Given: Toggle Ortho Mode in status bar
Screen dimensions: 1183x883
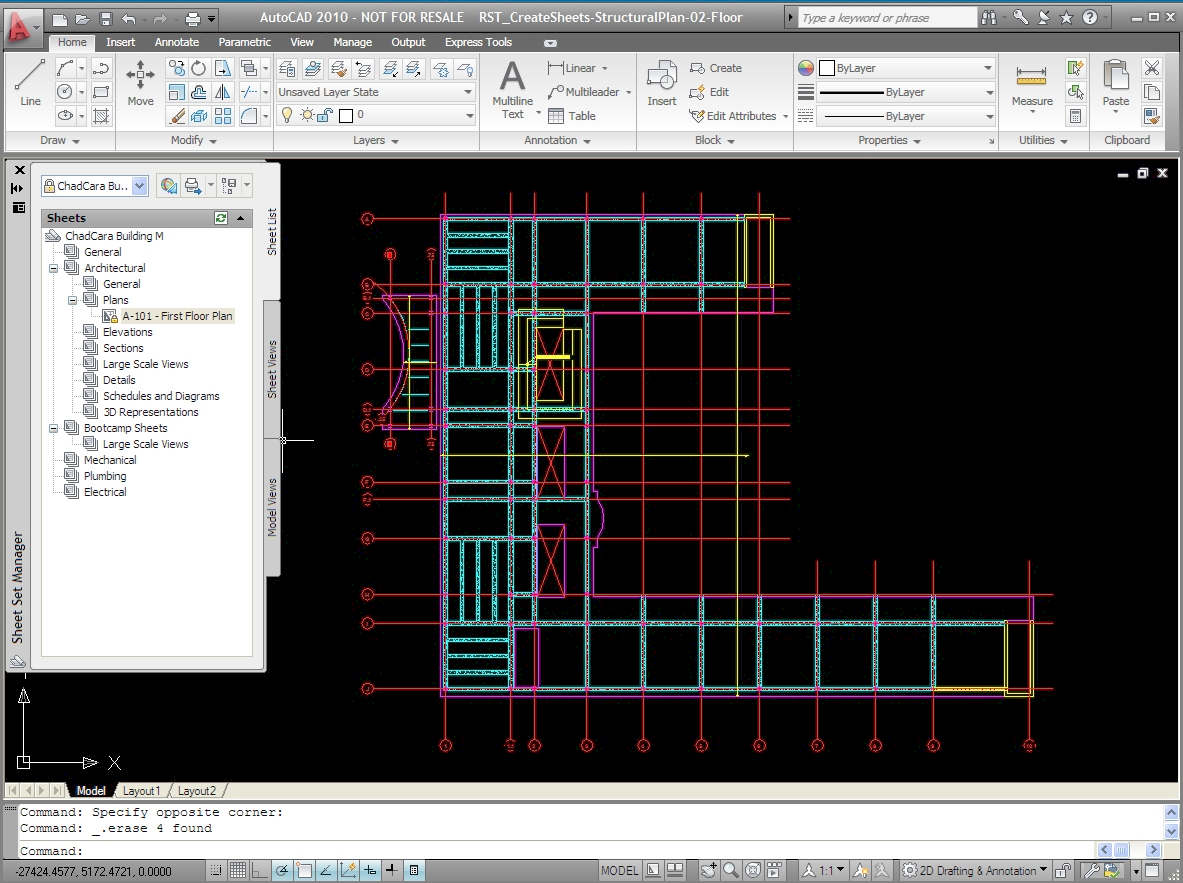Looking at the screenshot, I should tap(260, 870).
